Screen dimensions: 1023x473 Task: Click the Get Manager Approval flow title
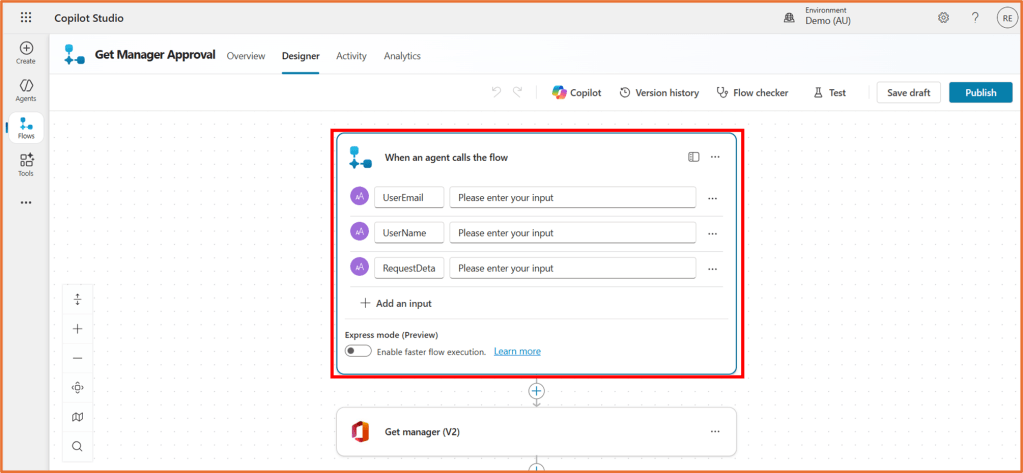[155, 55]
